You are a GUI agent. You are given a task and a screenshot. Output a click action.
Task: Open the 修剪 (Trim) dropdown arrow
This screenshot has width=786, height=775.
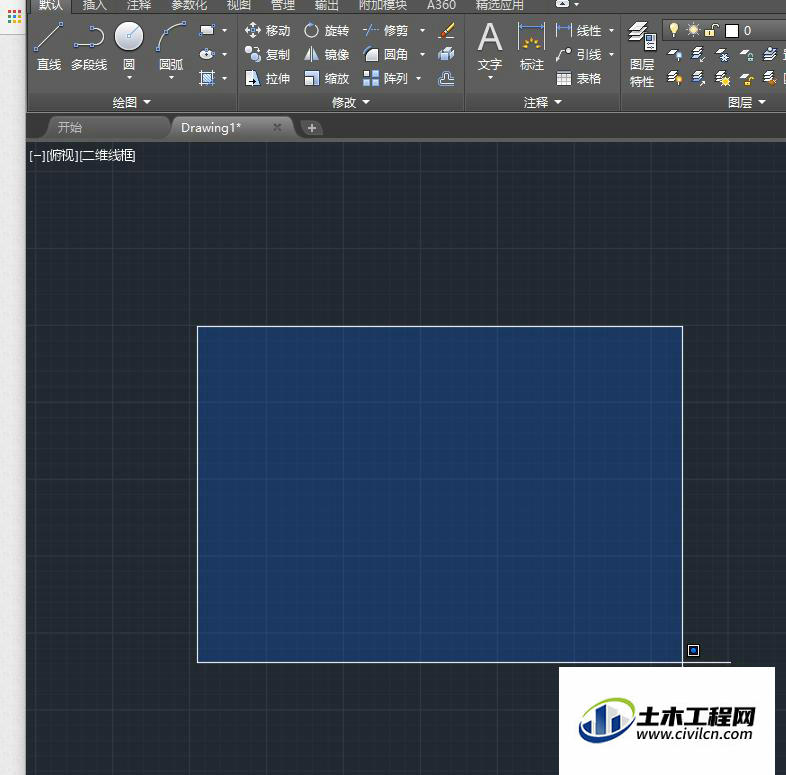[423, 31]
